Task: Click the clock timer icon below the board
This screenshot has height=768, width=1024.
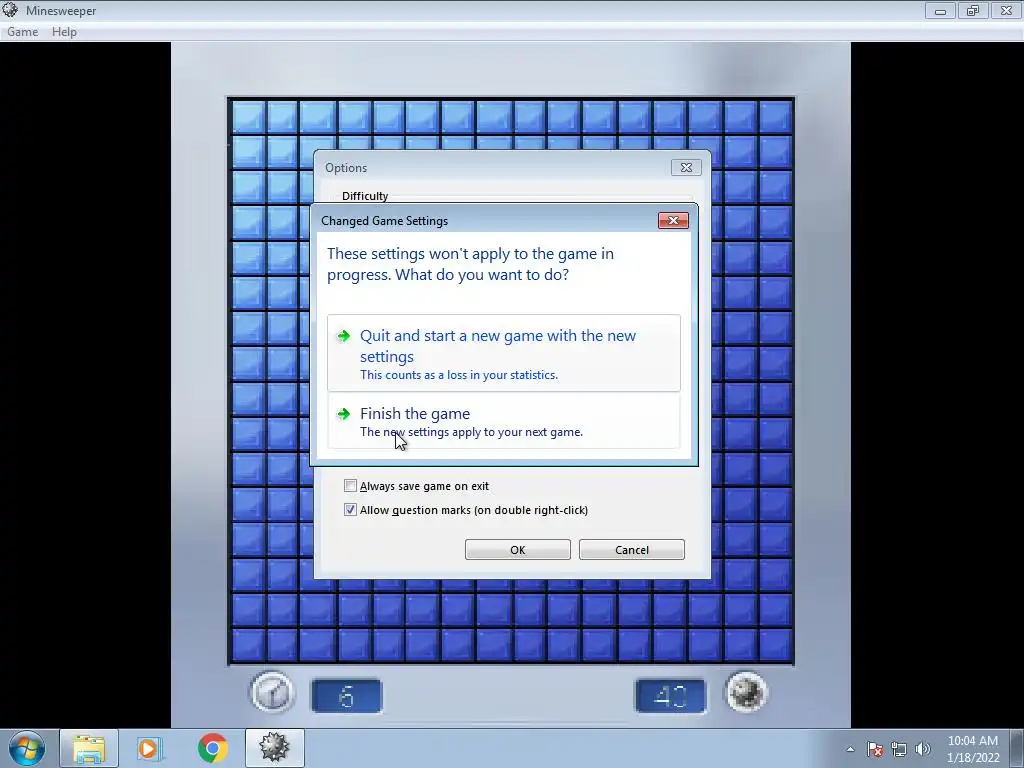Action: pyautogui.click(x=272, y=693)
